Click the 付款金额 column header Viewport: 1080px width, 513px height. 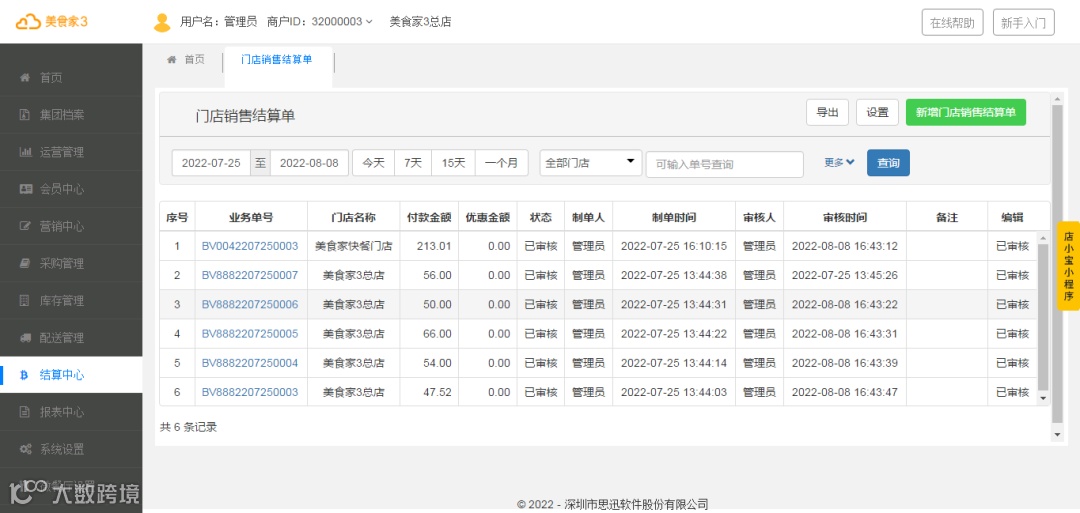(x=429, y=217)
